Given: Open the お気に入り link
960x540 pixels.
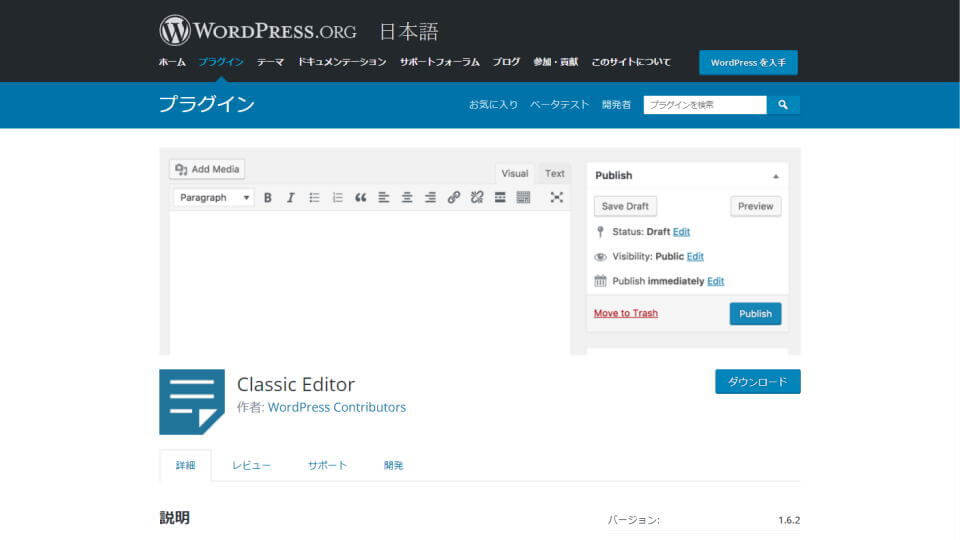Looking at the screenshot, I should click(x=493, y=105).
